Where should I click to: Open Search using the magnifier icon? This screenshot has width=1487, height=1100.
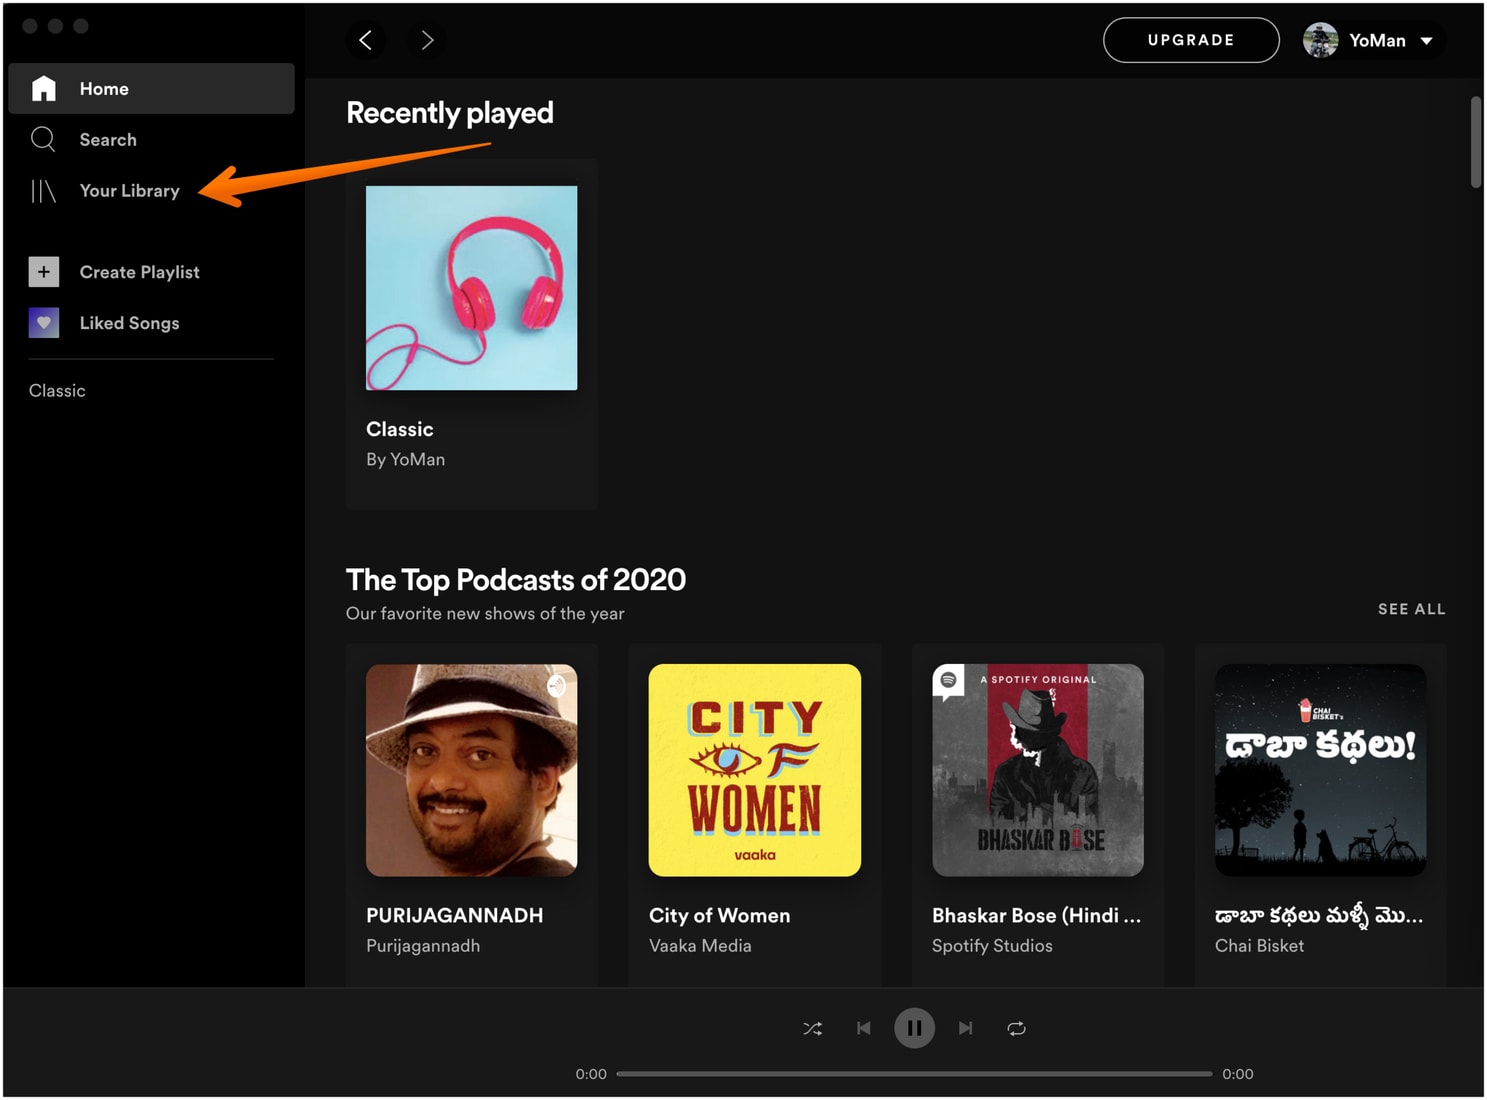[44, 139]
